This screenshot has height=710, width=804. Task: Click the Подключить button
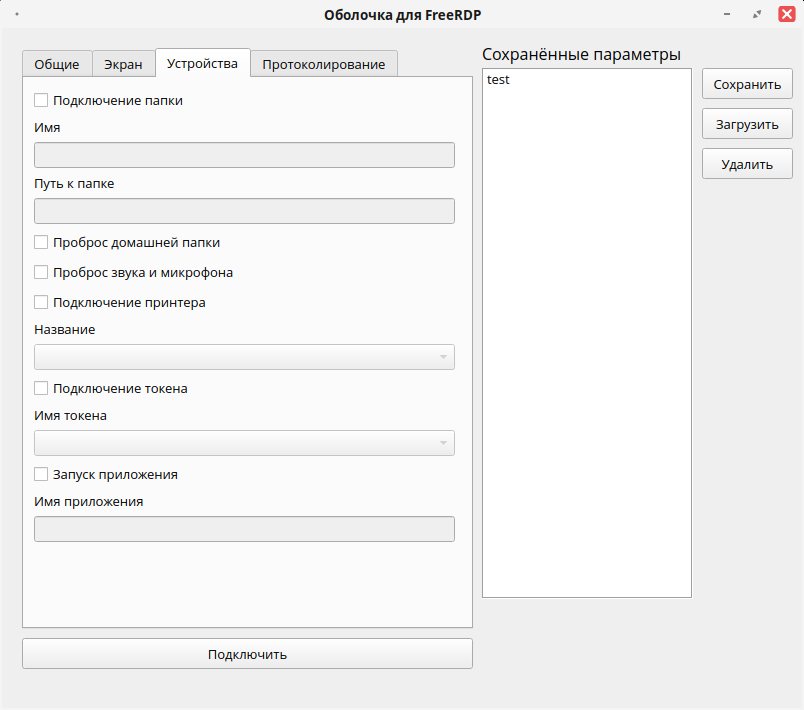pos(247,654)
